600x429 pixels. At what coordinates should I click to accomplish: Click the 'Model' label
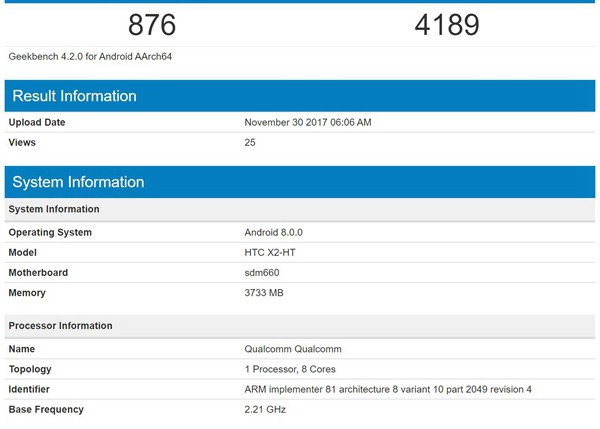[x=23, y=253]
